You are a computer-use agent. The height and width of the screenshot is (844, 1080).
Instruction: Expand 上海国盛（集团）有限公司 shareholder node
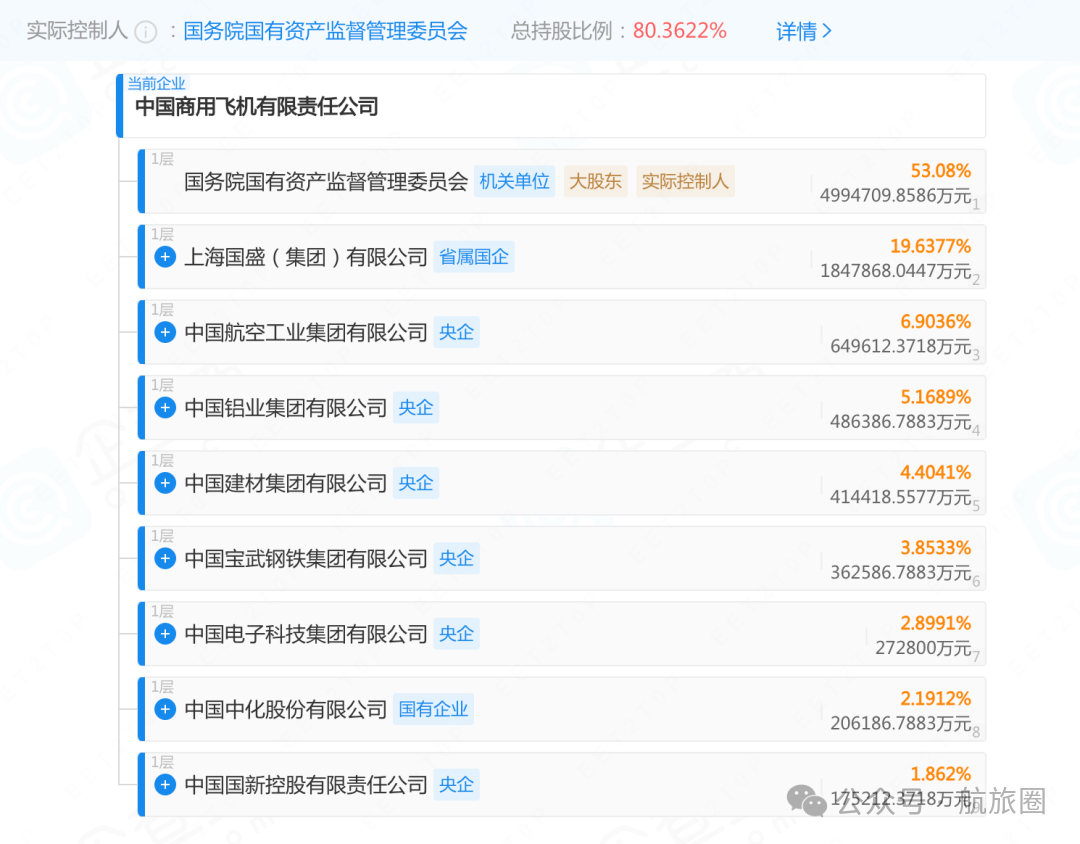165,257
